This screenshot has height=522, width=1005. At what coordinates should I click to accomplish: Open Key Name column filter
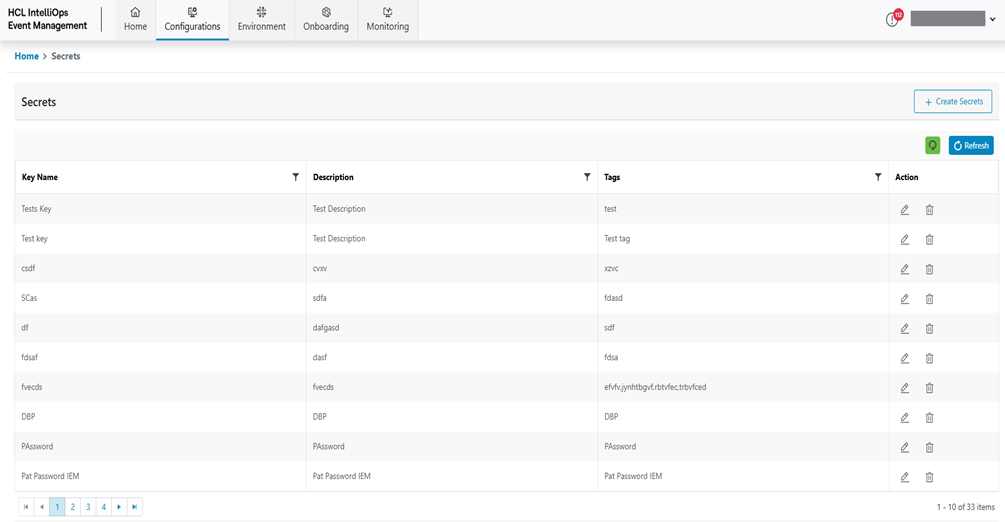point(296,177)
